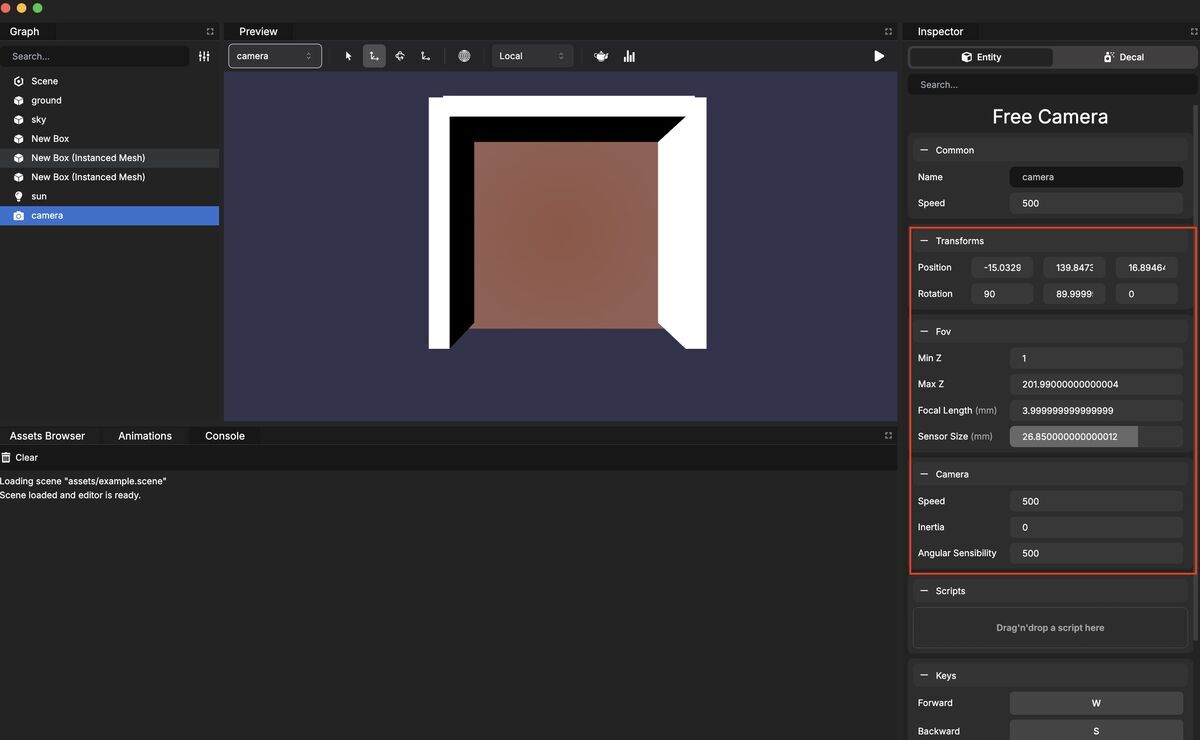This screenshot has height=740, width=1200.
Task: Toggle the wireframe globe icon
Action: (464, 56)
